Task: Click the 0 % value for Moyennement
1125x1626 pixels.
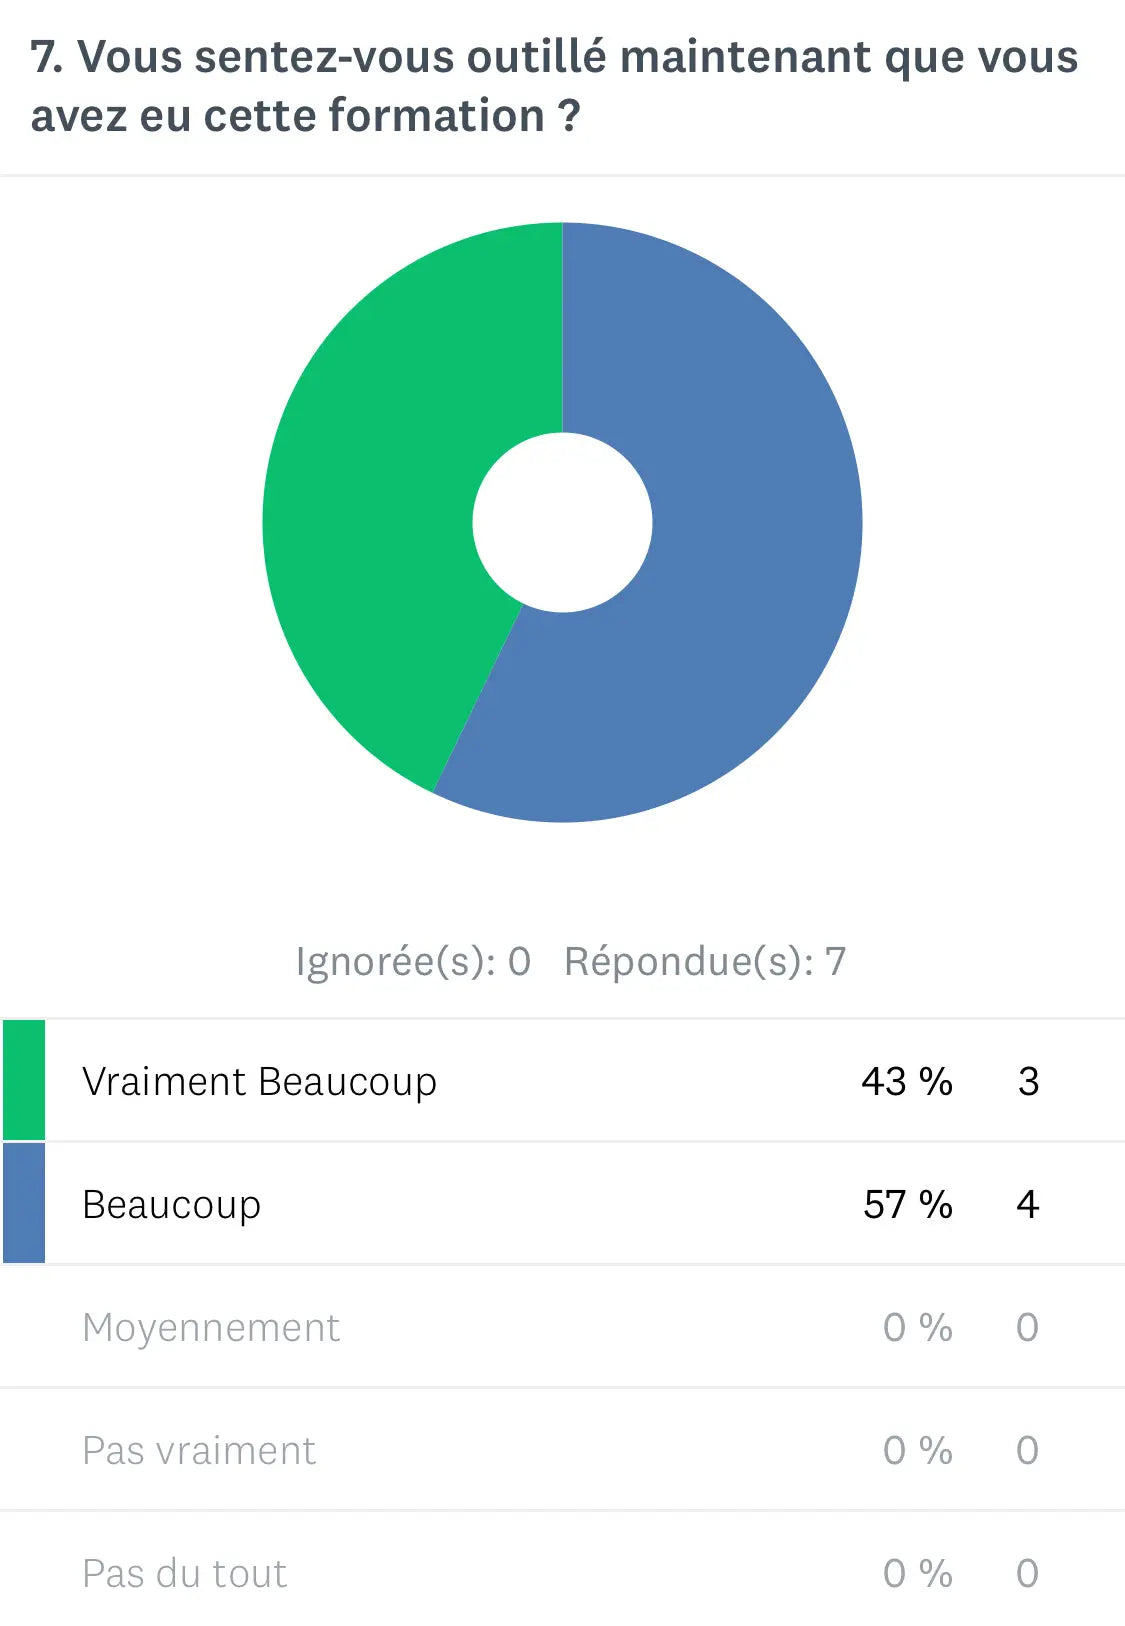Action: [917, 1328]
